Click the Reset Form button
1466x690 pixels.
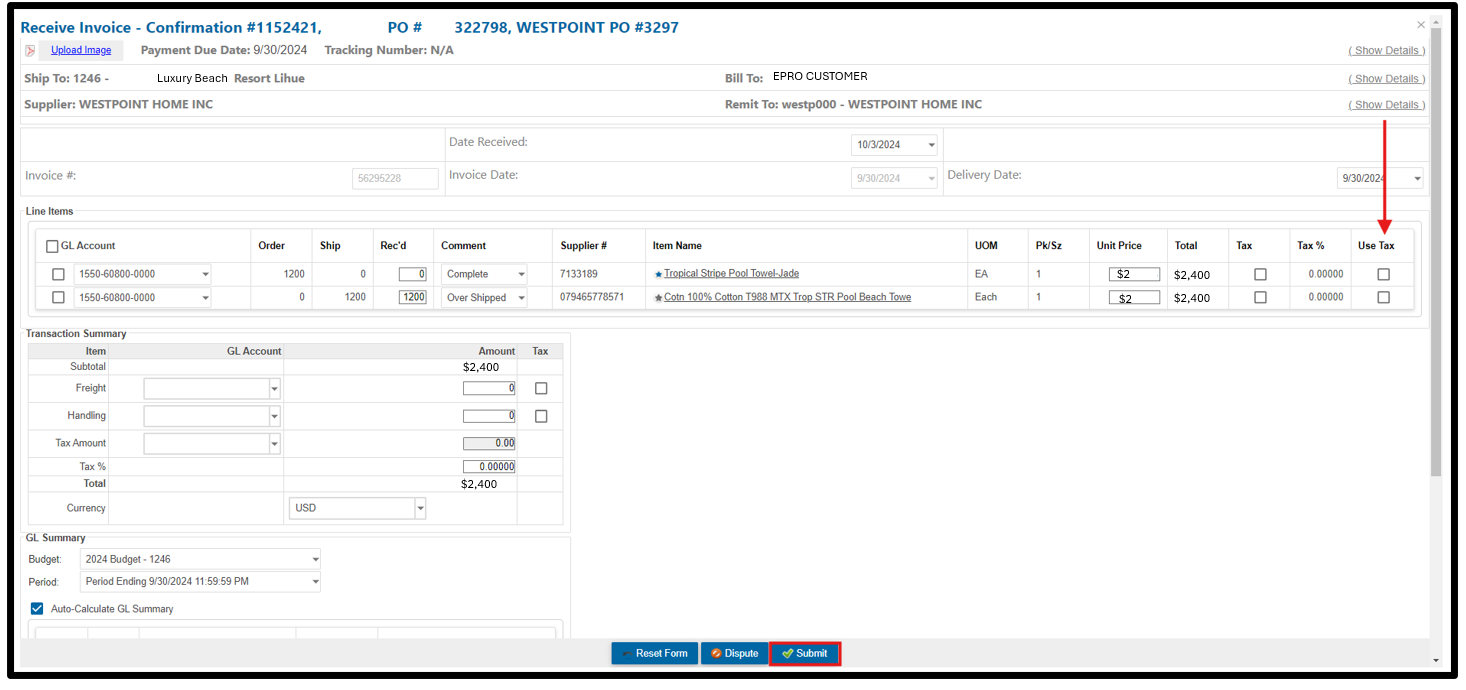pyautogui.click(x=654, y=653)
